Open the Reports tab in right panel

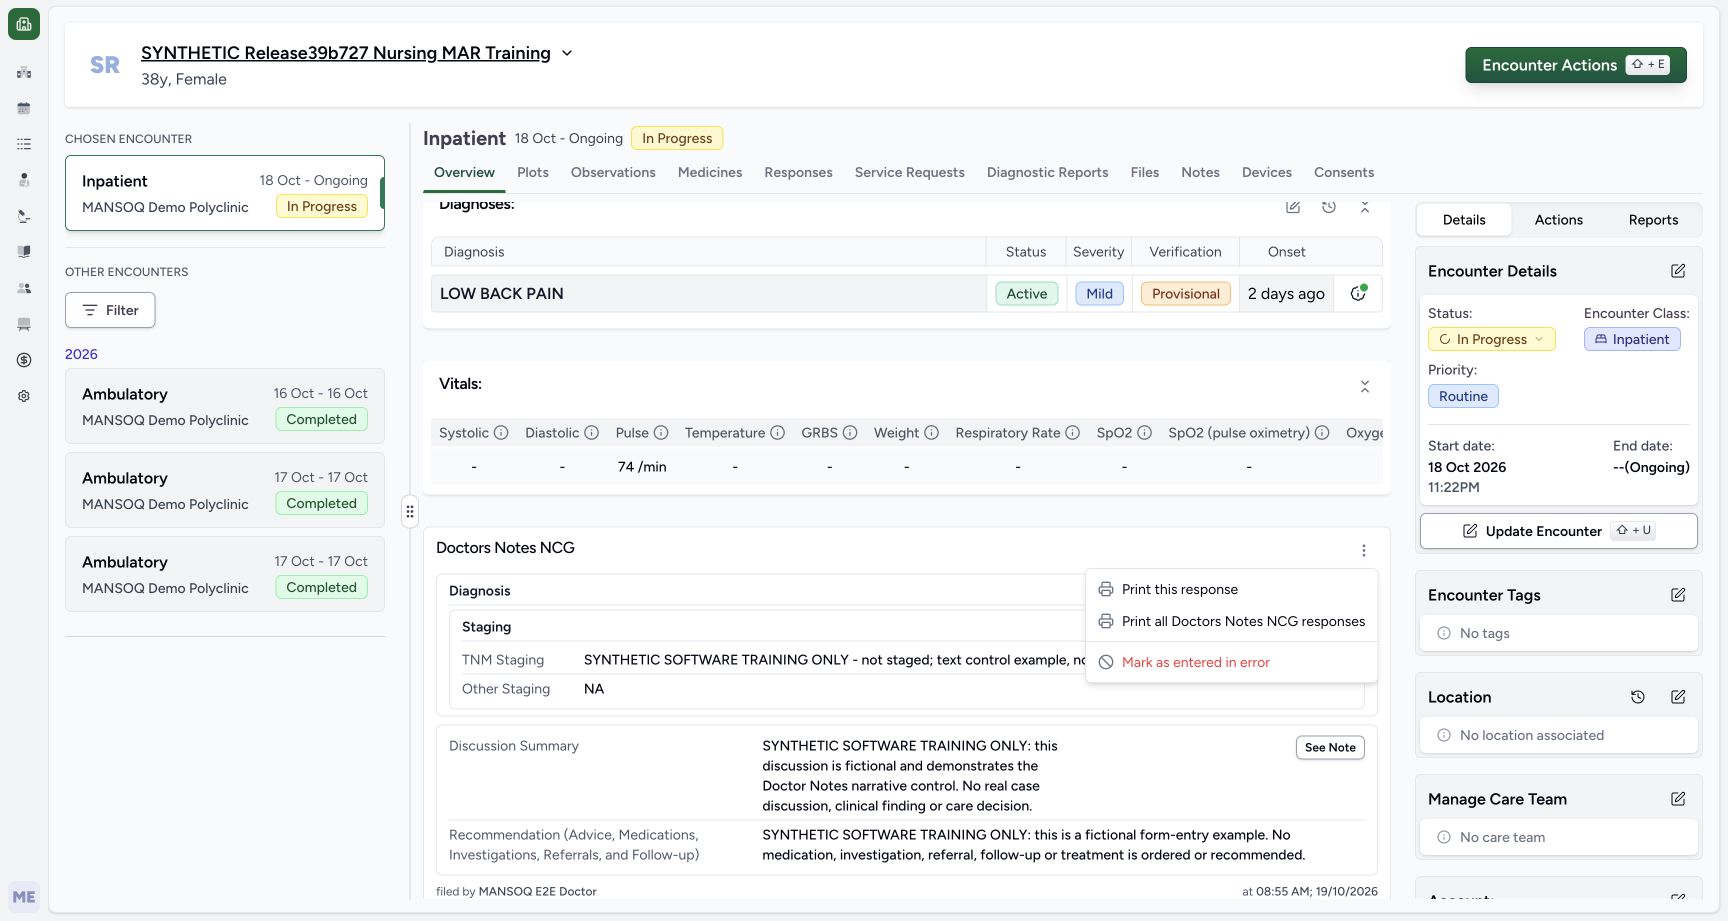coord(1653,220)
